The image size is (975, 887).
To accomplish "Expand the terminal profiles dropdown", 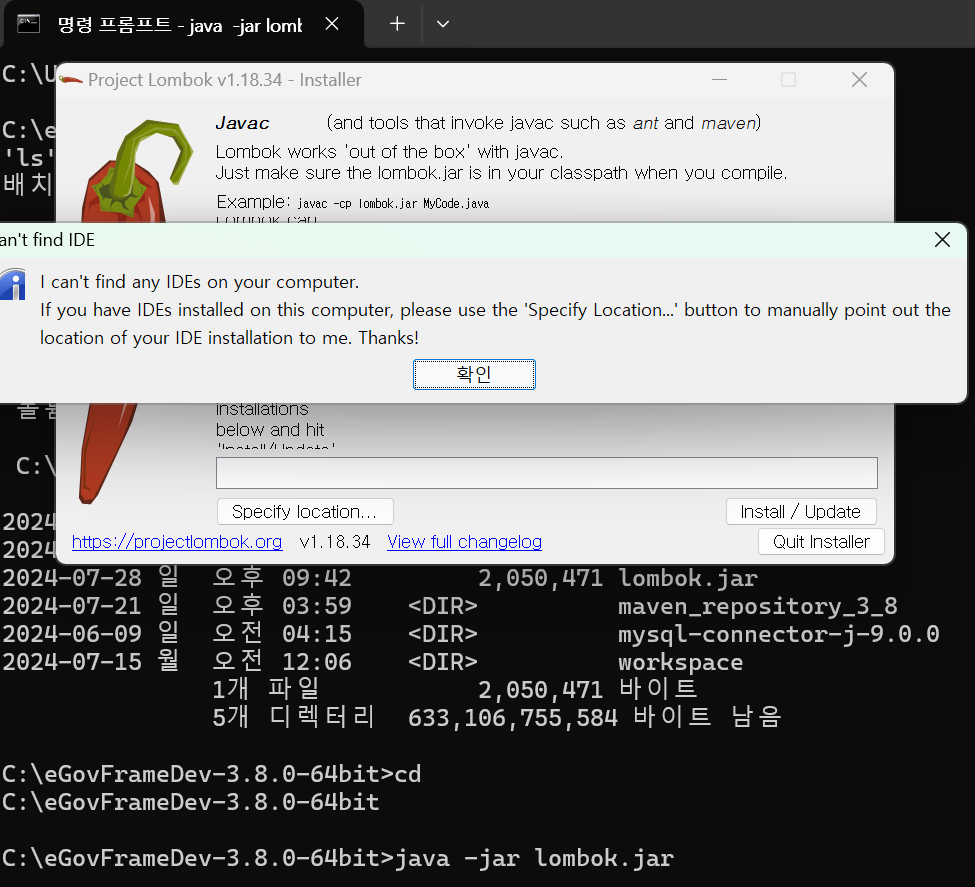I will (443, 24).
